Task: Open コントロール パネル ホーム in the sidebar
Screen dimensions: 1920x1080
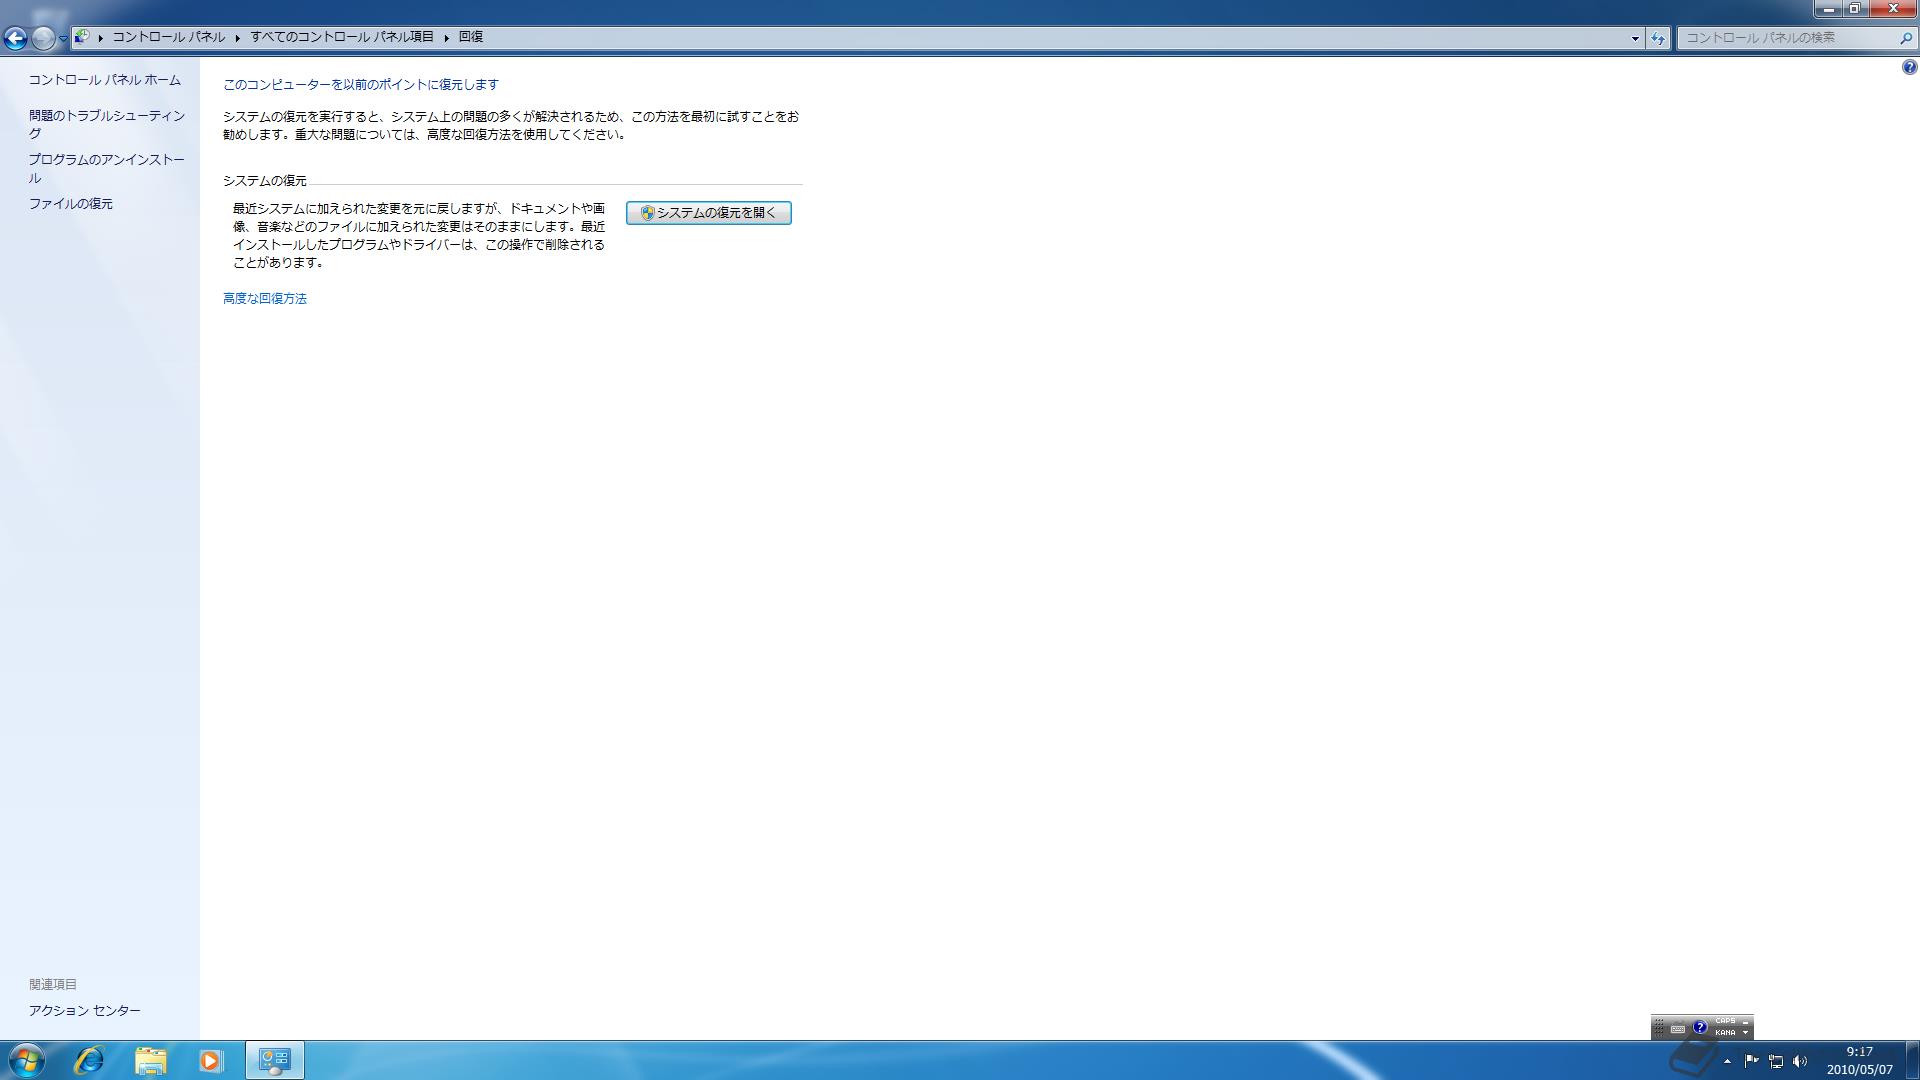Action: (x=104, y=80)
